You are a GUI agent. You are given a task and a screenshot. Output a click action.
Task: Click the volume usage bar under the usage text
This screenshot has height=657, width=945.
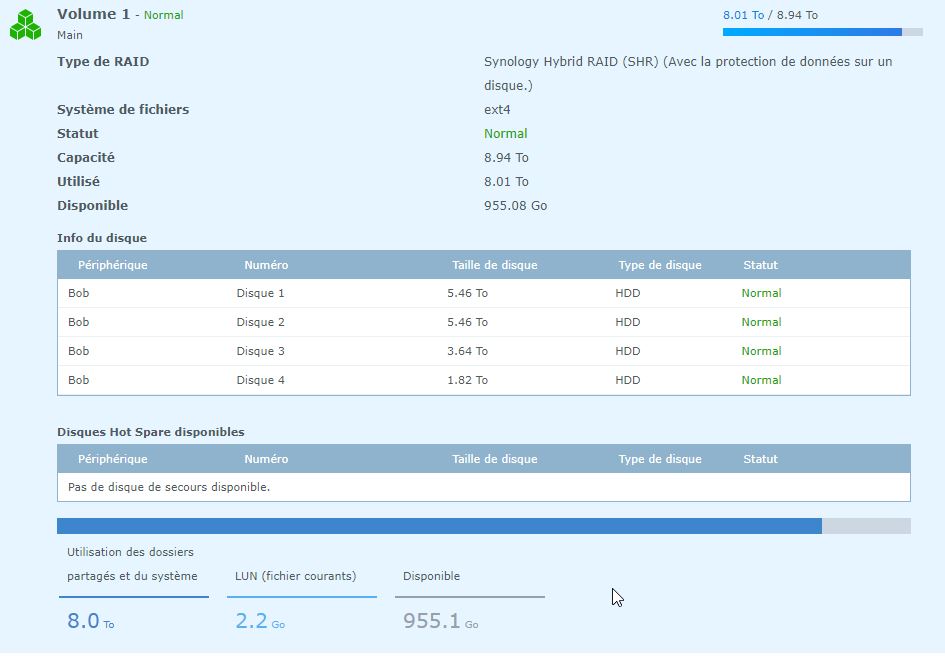(x=823, y=32)
